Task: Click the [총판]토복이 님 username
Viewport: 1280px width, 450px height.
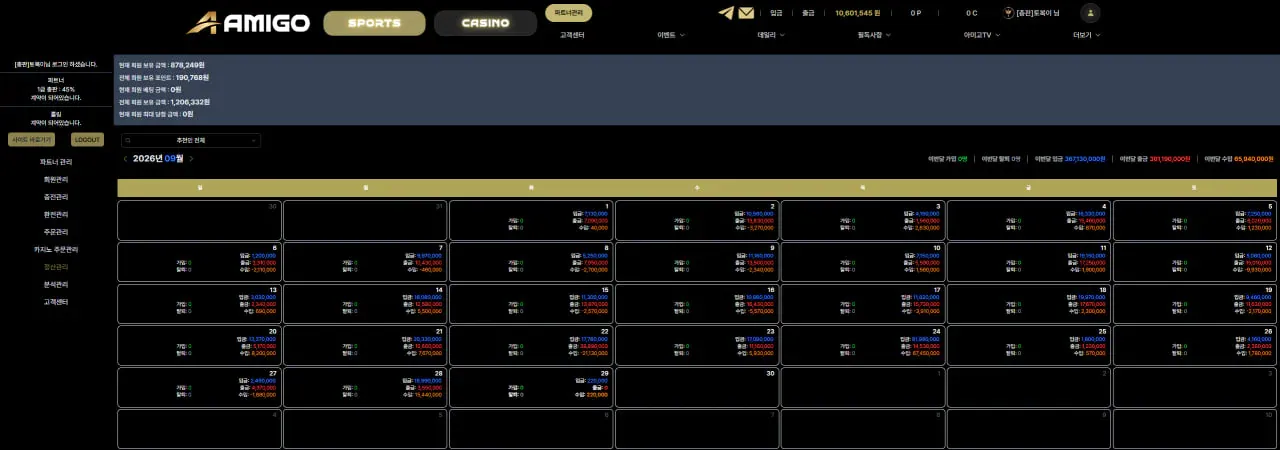Action: click(1038, 13)
